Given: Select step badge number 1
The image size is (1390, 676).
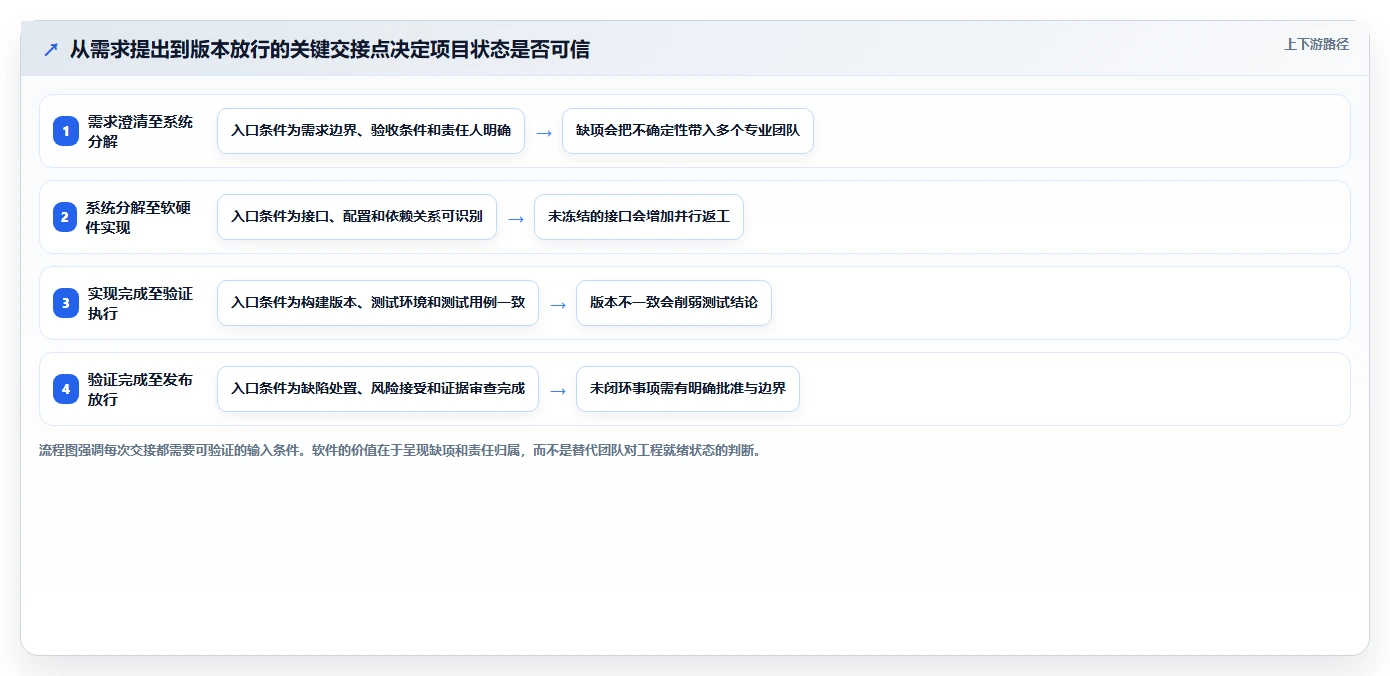Looking at the screenshot, I should click(66, 131).
